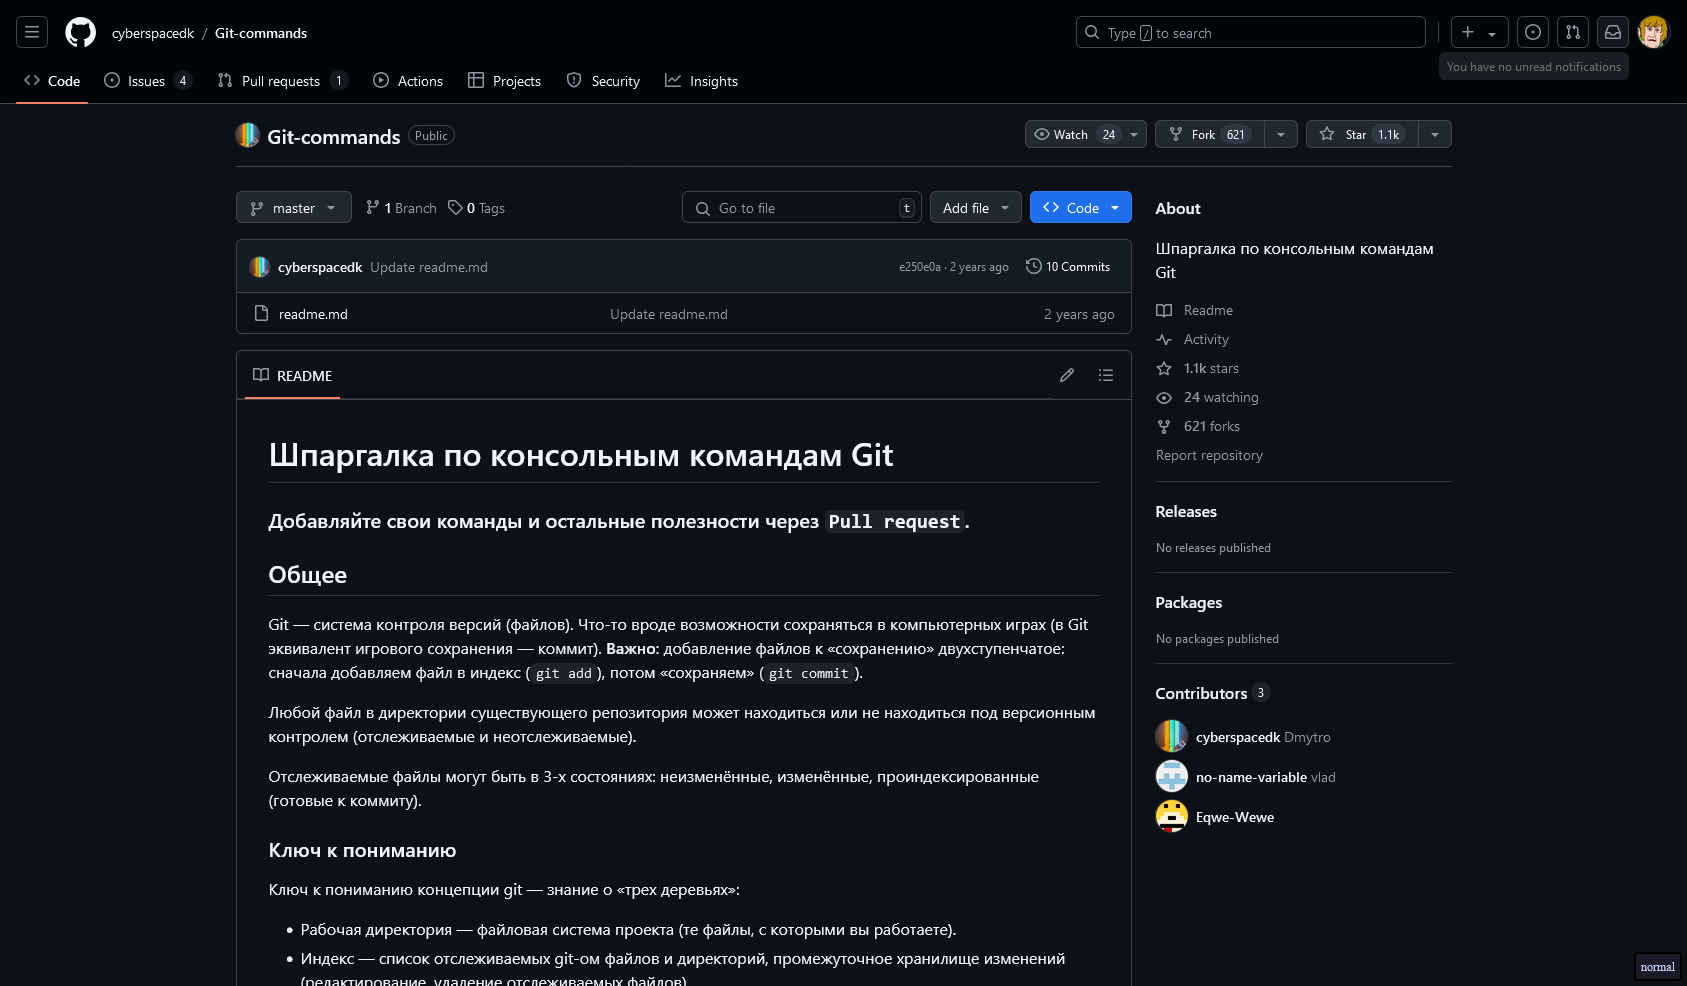Viewport: 1687px width, 986px height.
Task: Open the Contributors section link
Action: coord(1212,693)
